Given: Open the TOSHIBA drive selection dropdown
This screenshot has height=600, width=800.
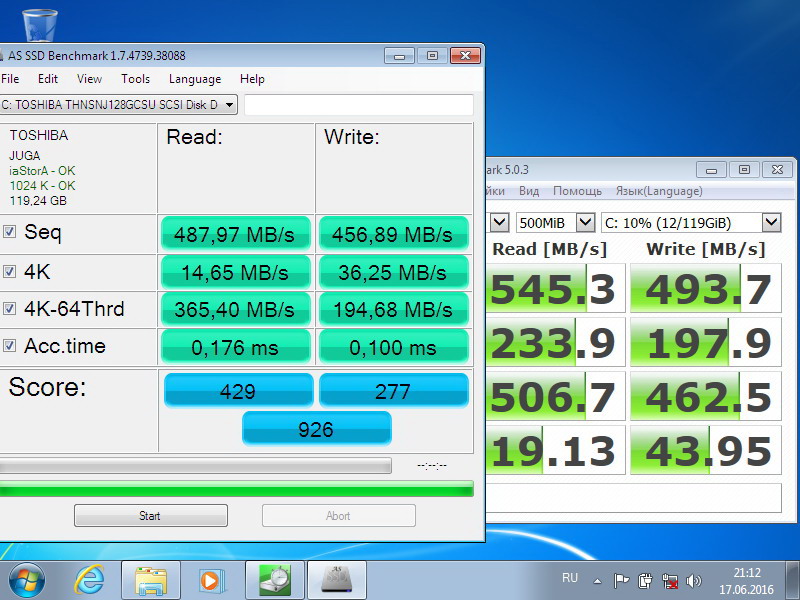Looking at the screenshot, I should (x=118, y=105).
